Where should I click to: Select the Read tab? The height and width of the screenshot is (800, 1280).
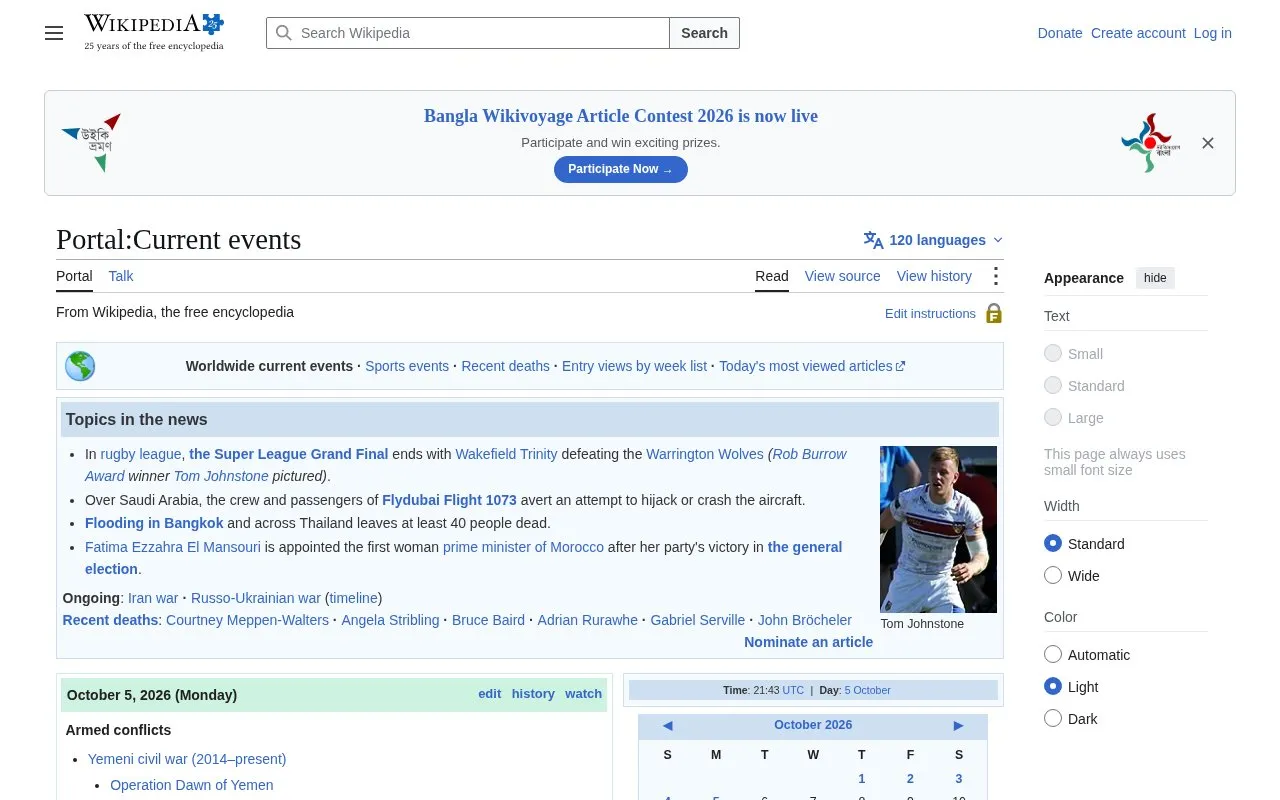point(772,276)
